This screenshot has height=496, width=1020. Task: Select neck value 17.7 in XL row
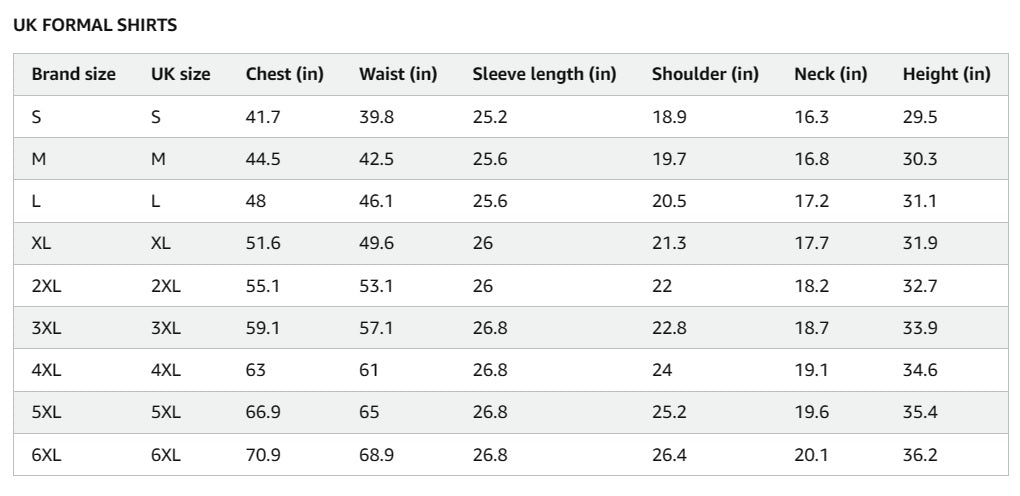(x=811, y=243)
